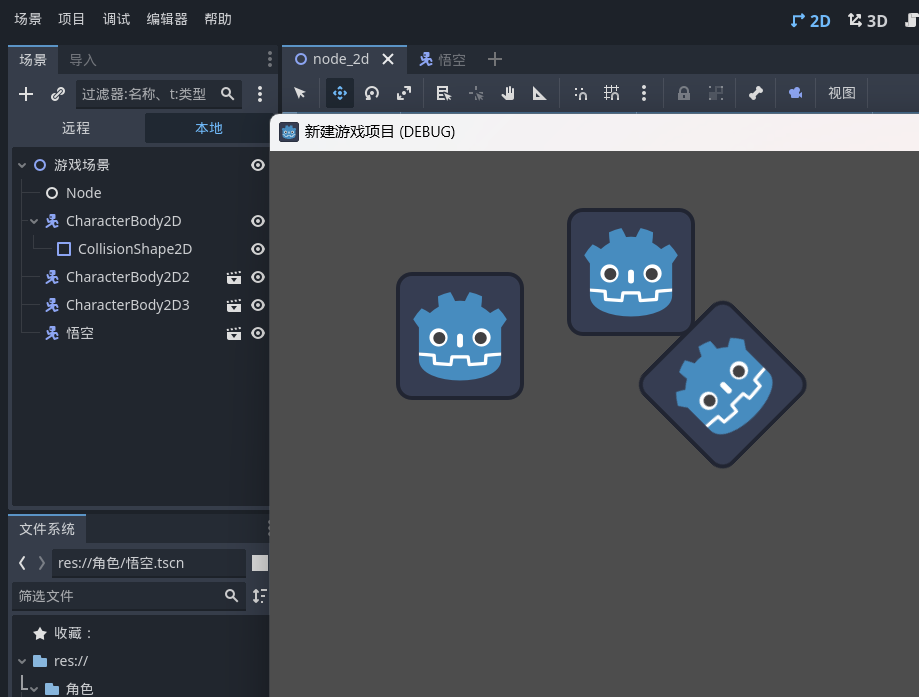The image size is (919, 697).
Task: Open the 调试 menu
Action: click(x=116, y=19)
